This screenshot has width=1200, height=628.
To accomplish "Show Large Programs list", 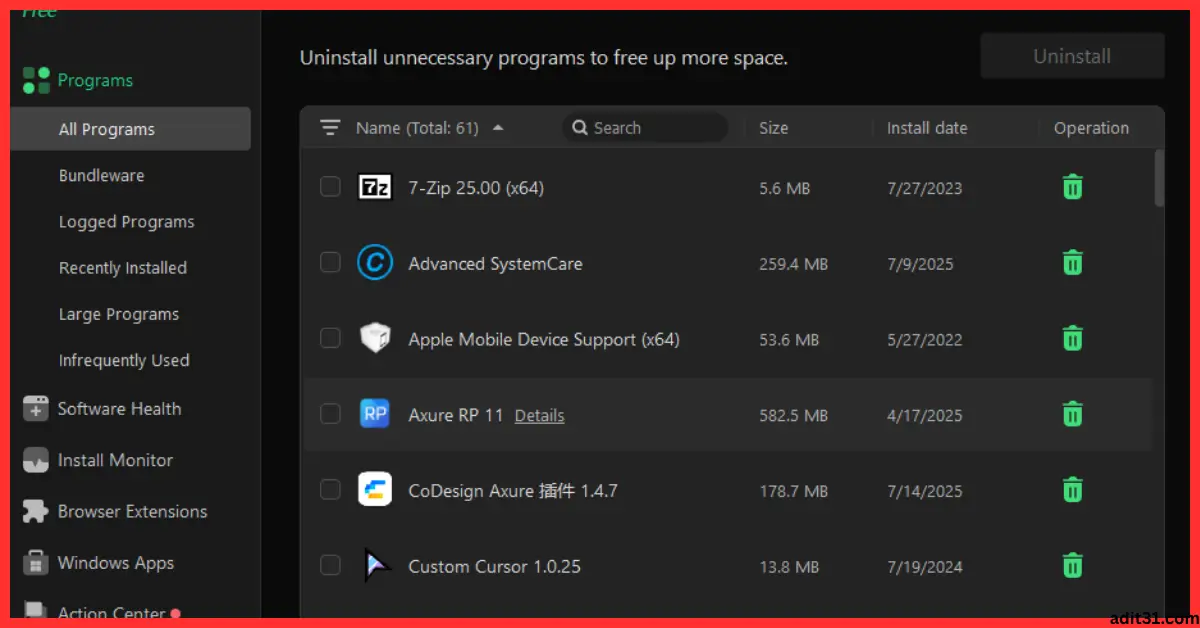I will [118, 314].
